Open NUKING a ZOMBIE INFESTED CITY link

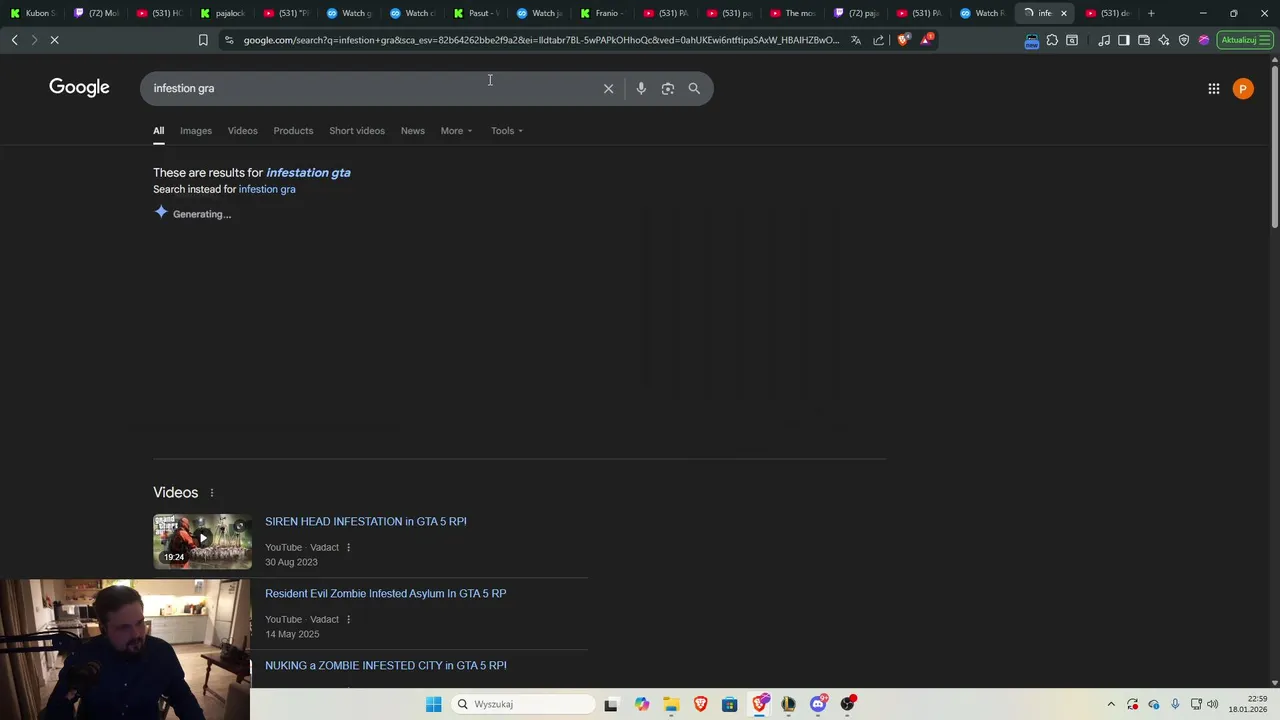tap(386, 666)
